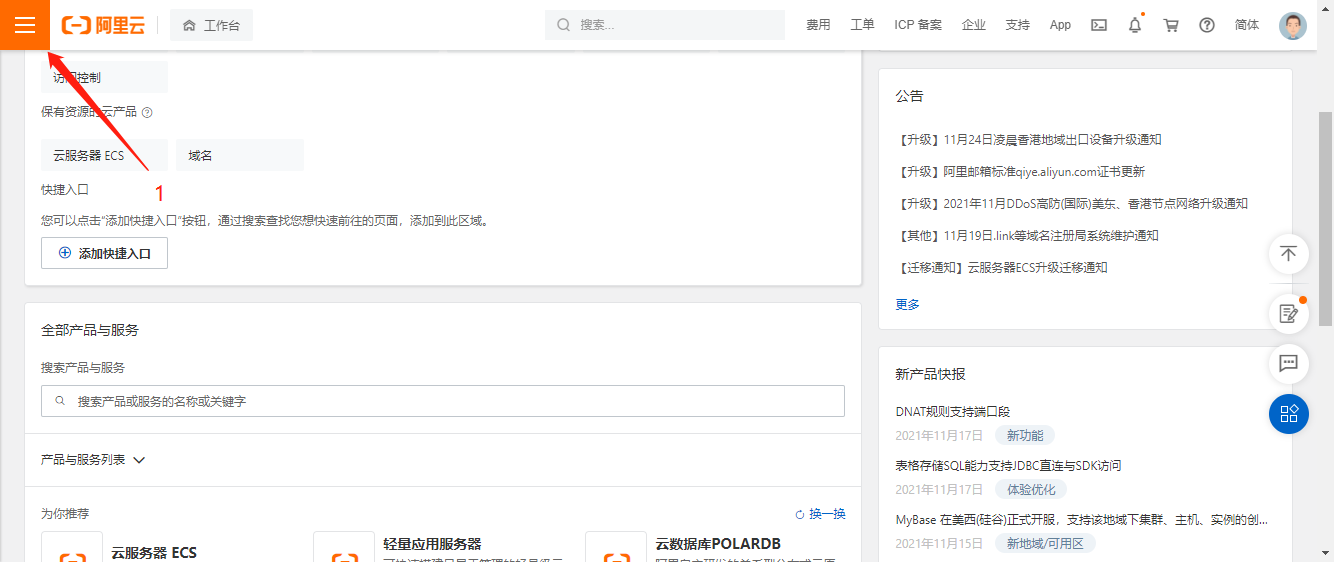Open the 工作台 workbench home button
This screenshot has width=1334, height=562.
click(211, 25)
